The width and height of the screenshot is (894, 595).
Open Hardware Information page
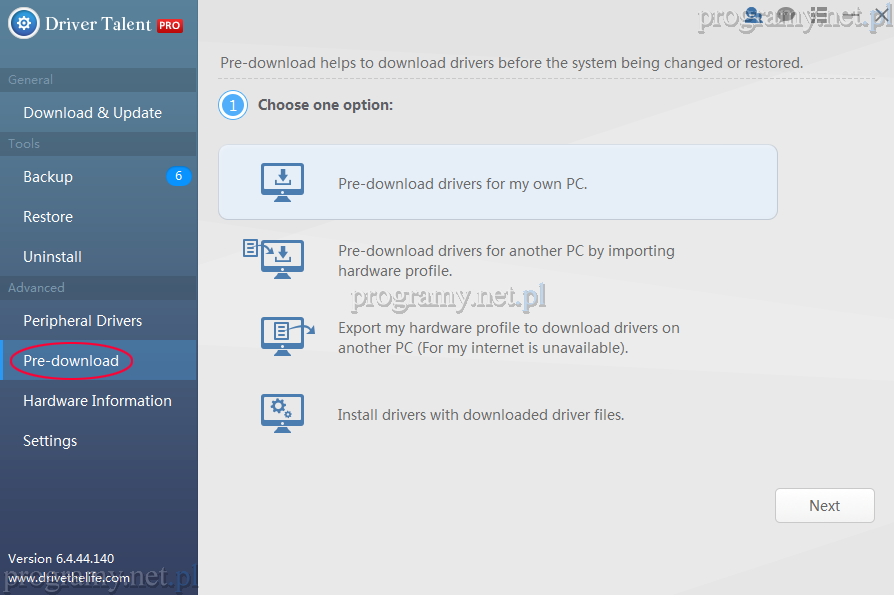[x=97, y=401]
